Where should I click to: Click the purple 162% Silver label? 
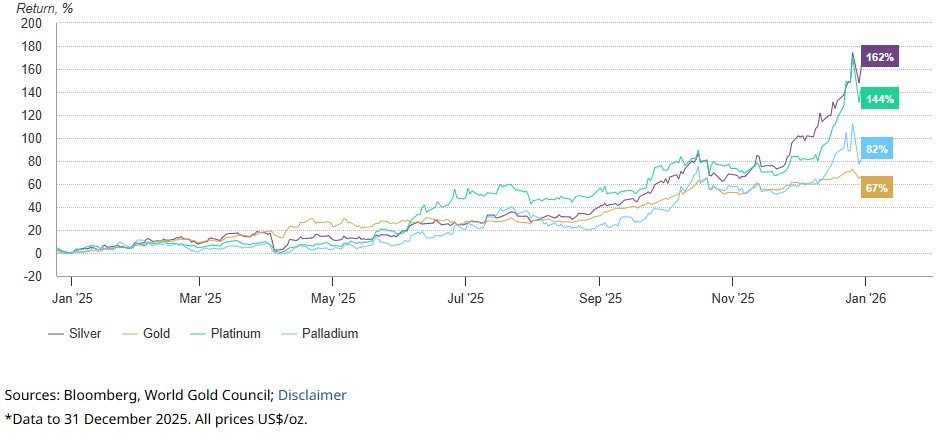coord(880,57)
